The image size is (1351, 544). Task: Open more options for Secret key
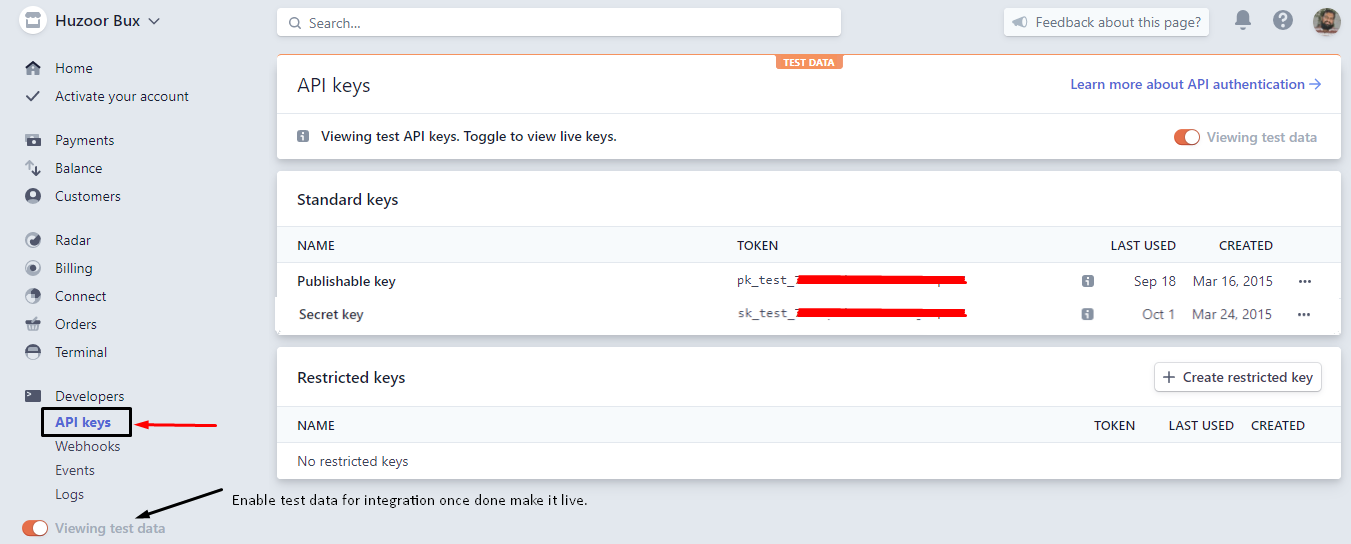pos(1304,314)
